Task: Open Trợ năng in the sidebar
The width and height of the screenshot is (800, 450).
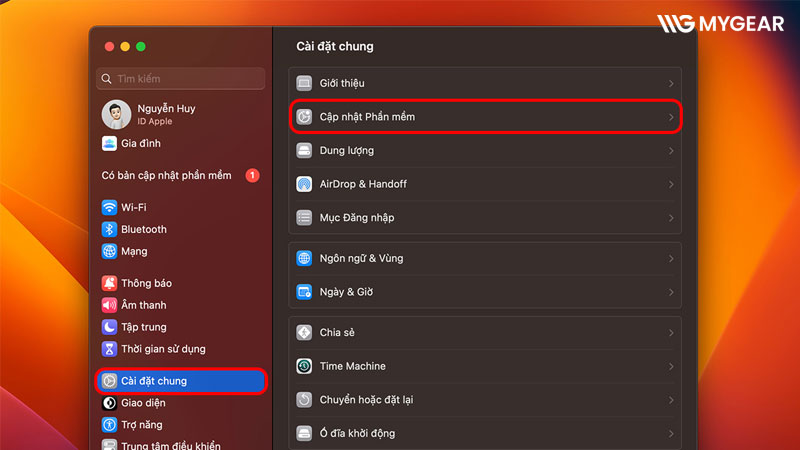Action: [x=142, y=425]
